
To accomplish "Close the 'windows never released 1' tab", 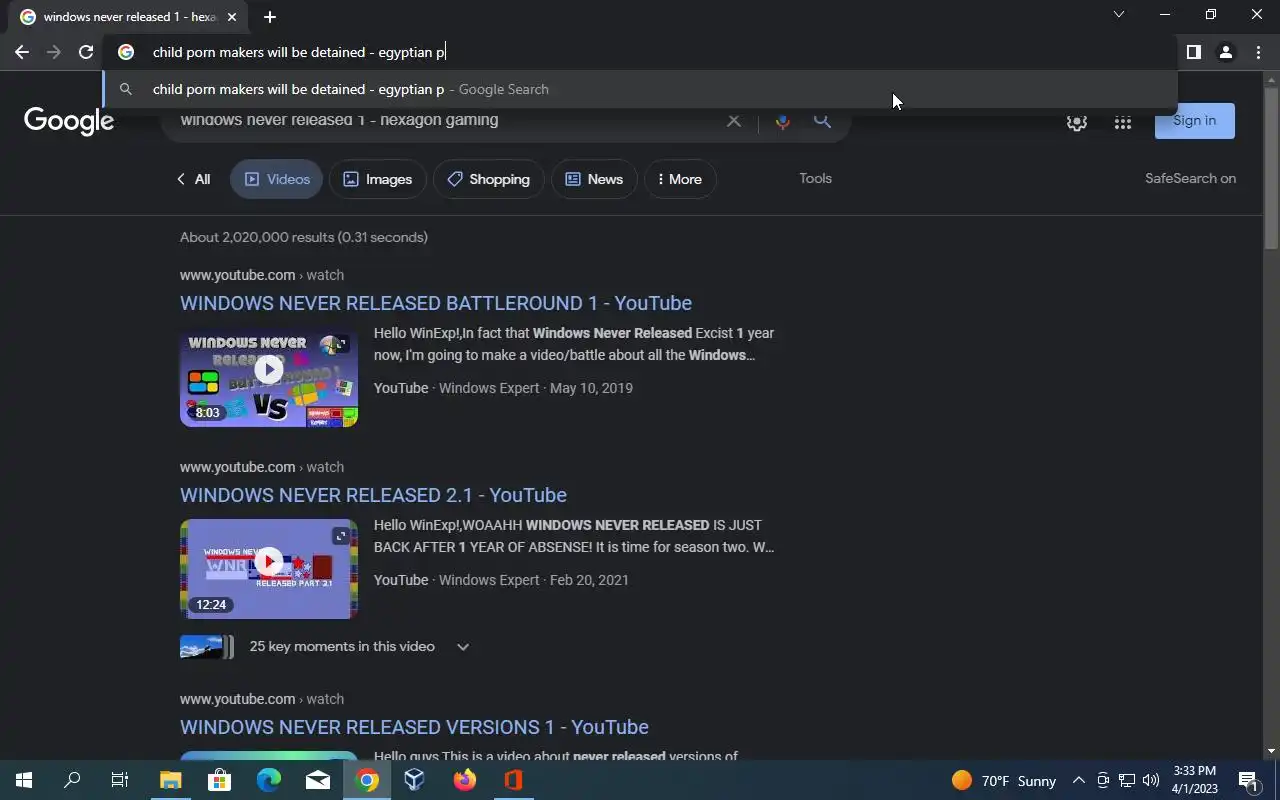I will coord(232,17).
